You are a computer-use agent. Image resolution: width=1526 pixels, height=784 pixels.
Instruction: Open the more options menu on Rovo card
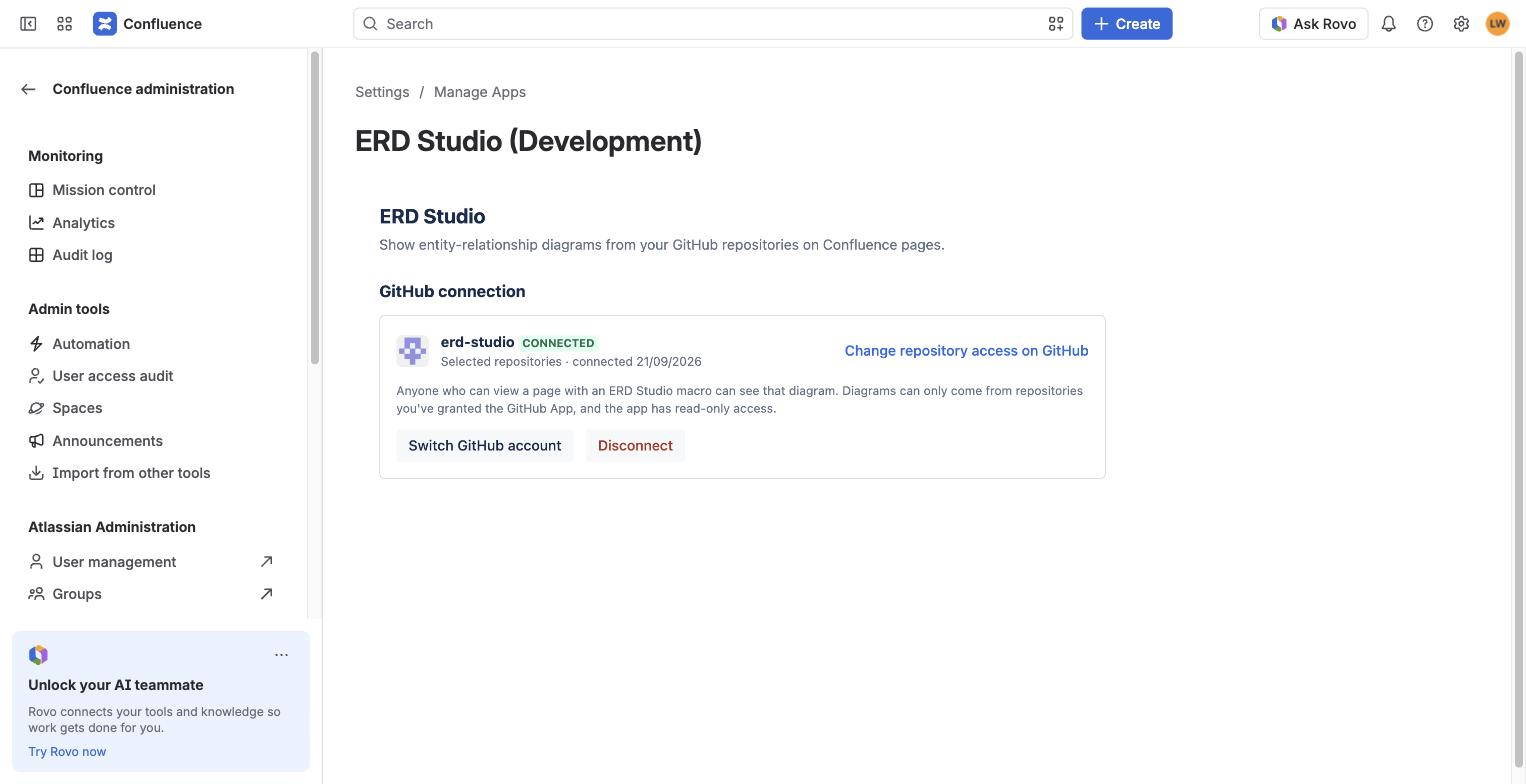pos(281,655)
